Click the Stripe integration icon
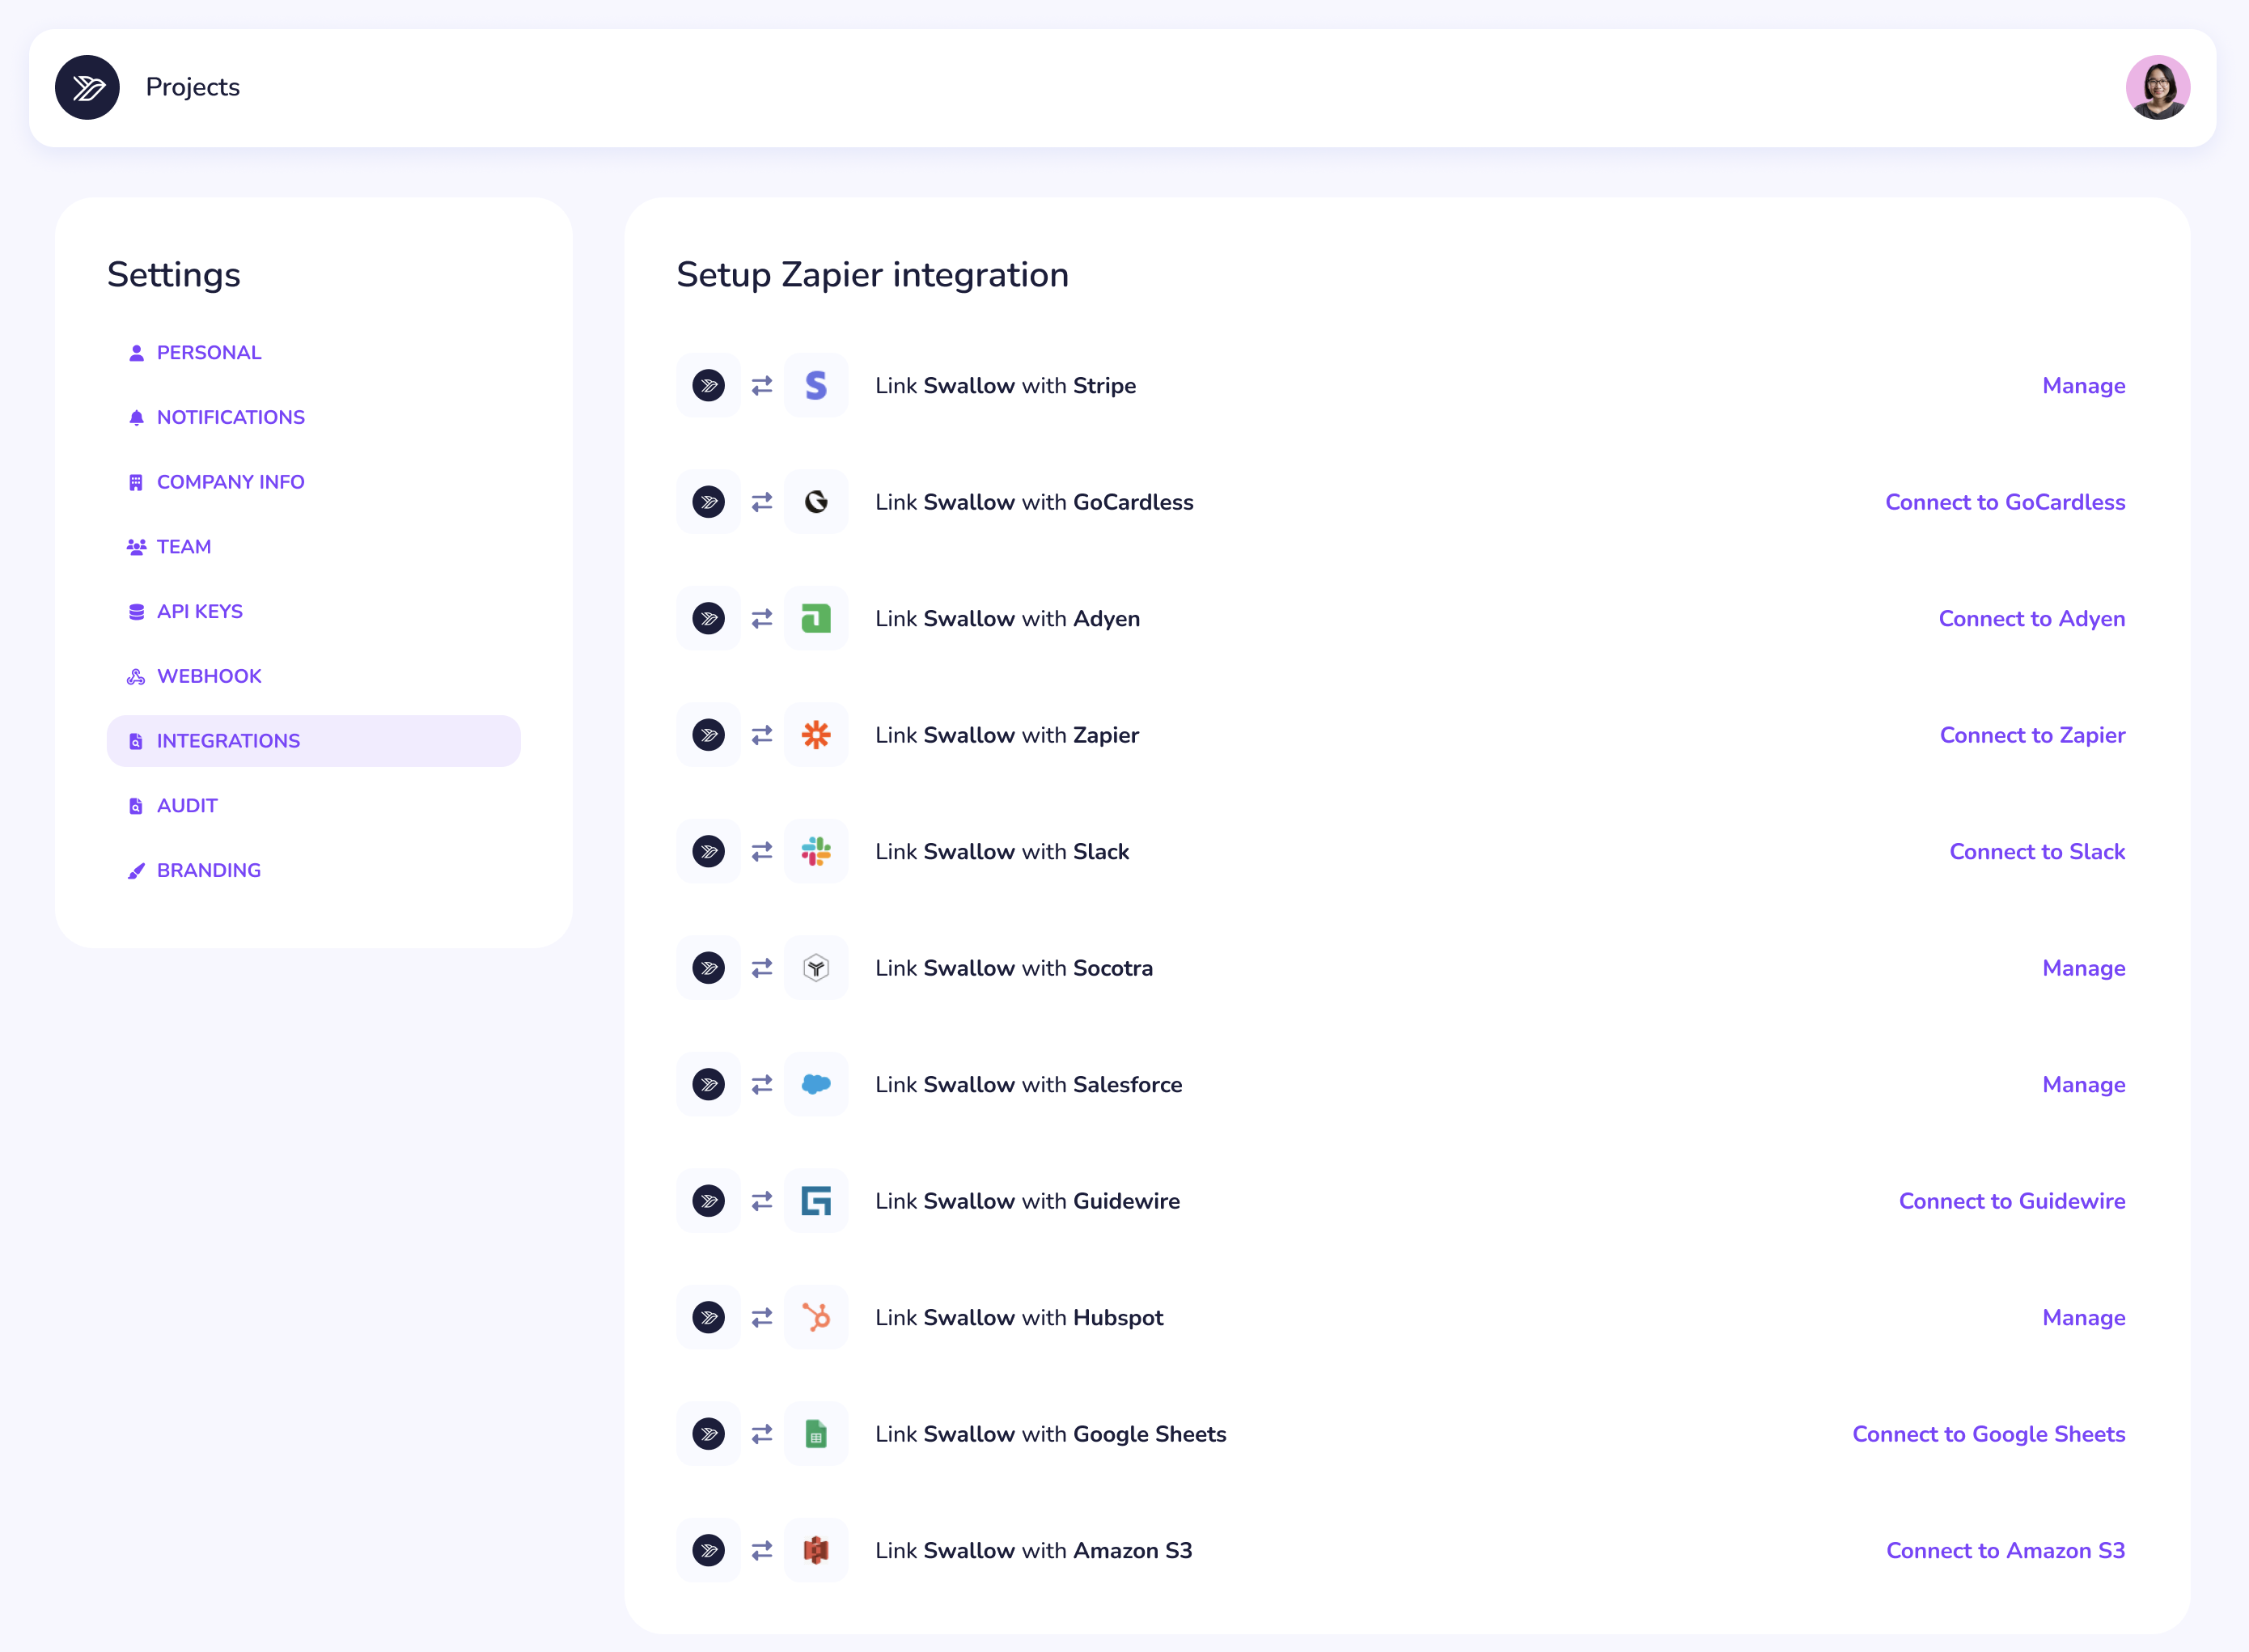 pos(815,385)
